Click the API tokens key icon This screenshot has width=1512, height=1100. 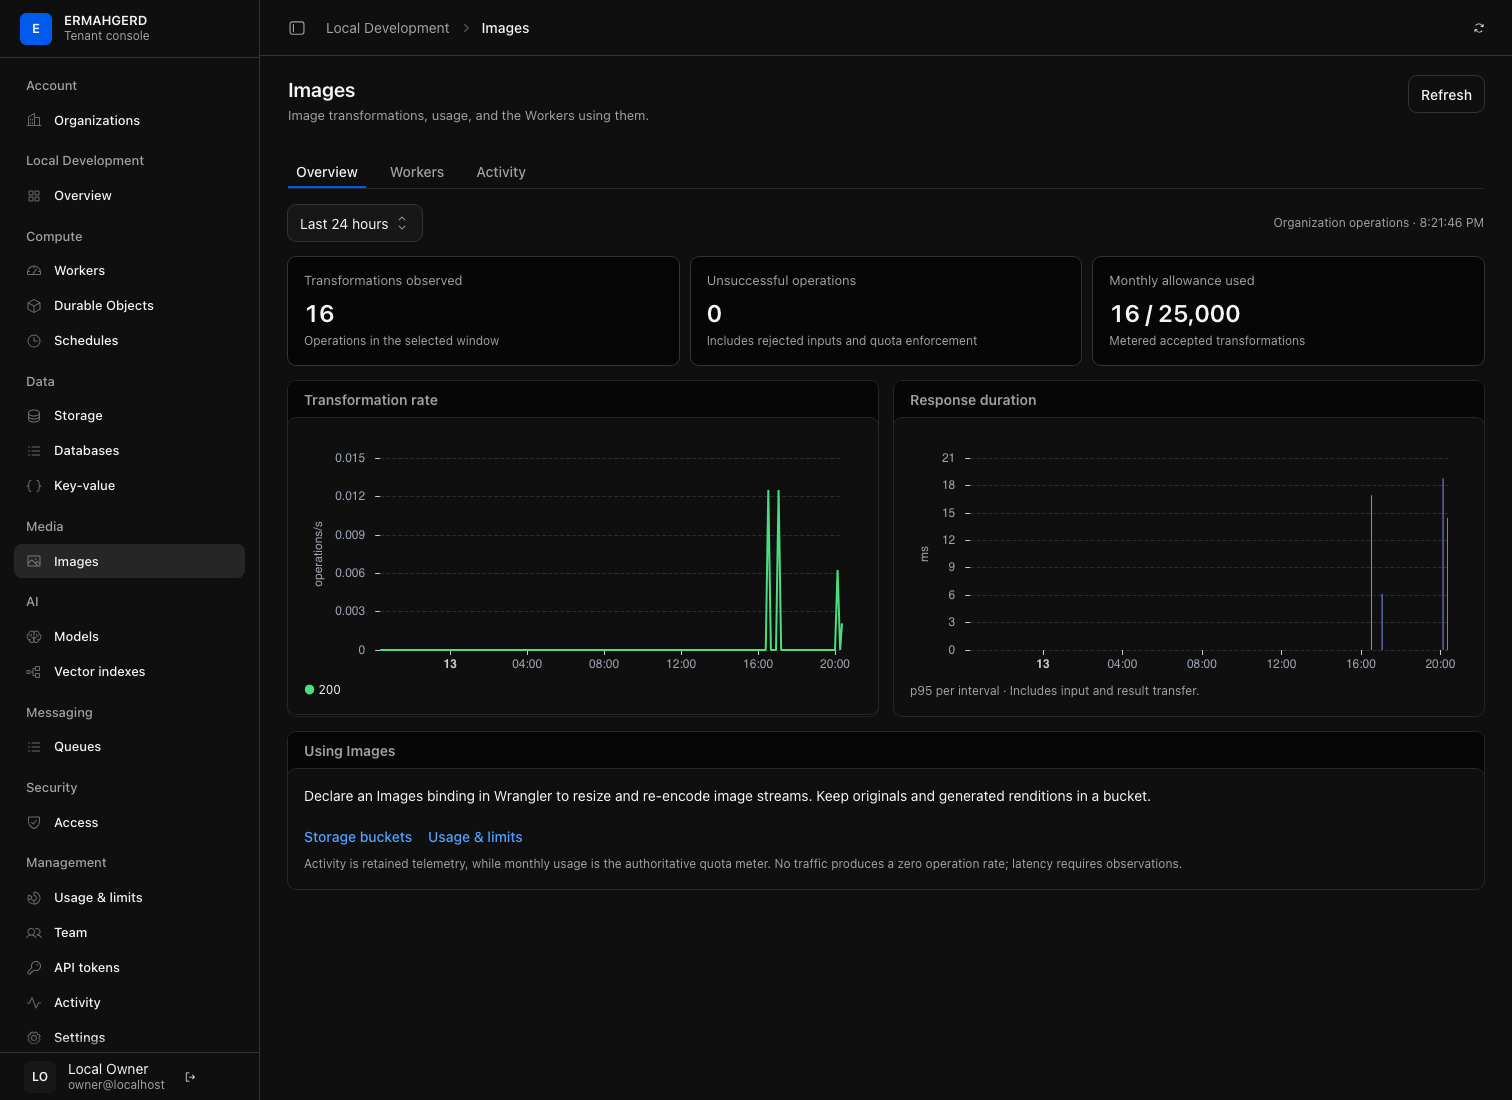(x=34, y=968)
